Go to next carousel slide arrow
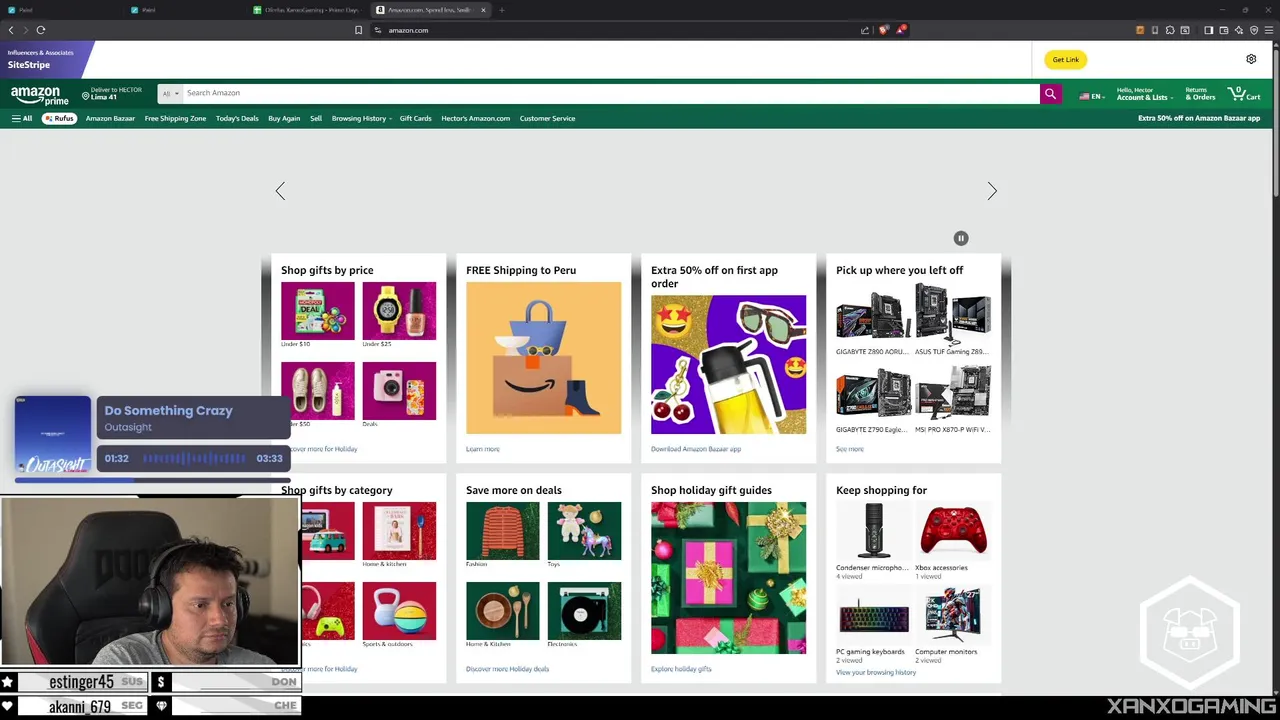This screenshot has height=720, width=1280. point(992,191)
